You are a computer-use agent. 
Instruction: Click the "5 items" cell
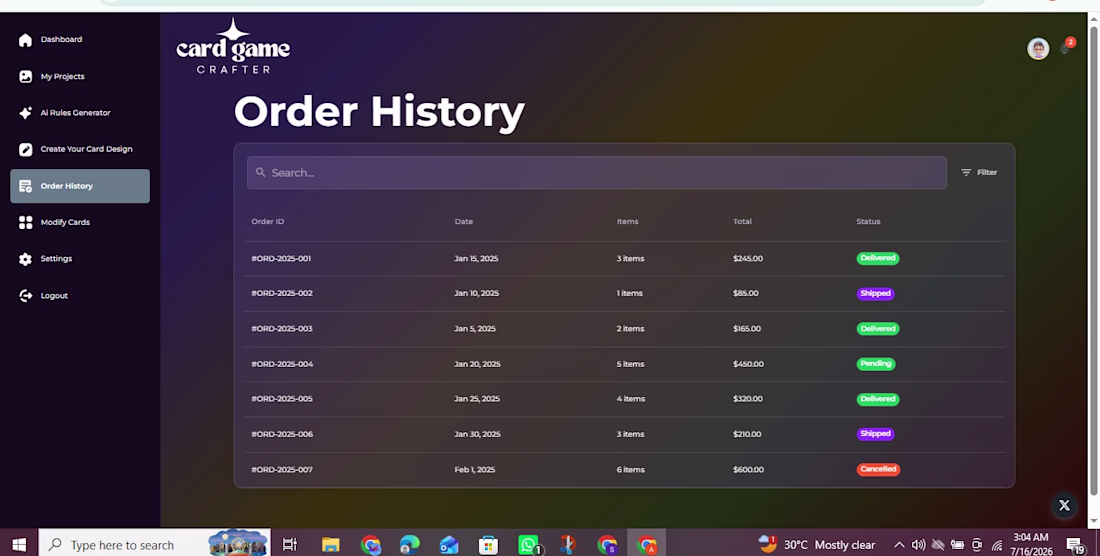point(630,364)
